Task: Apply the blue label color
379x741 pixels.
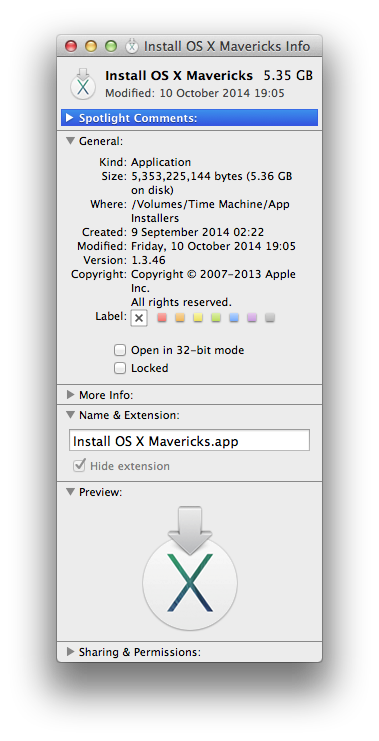Action: tap(234, 317)
